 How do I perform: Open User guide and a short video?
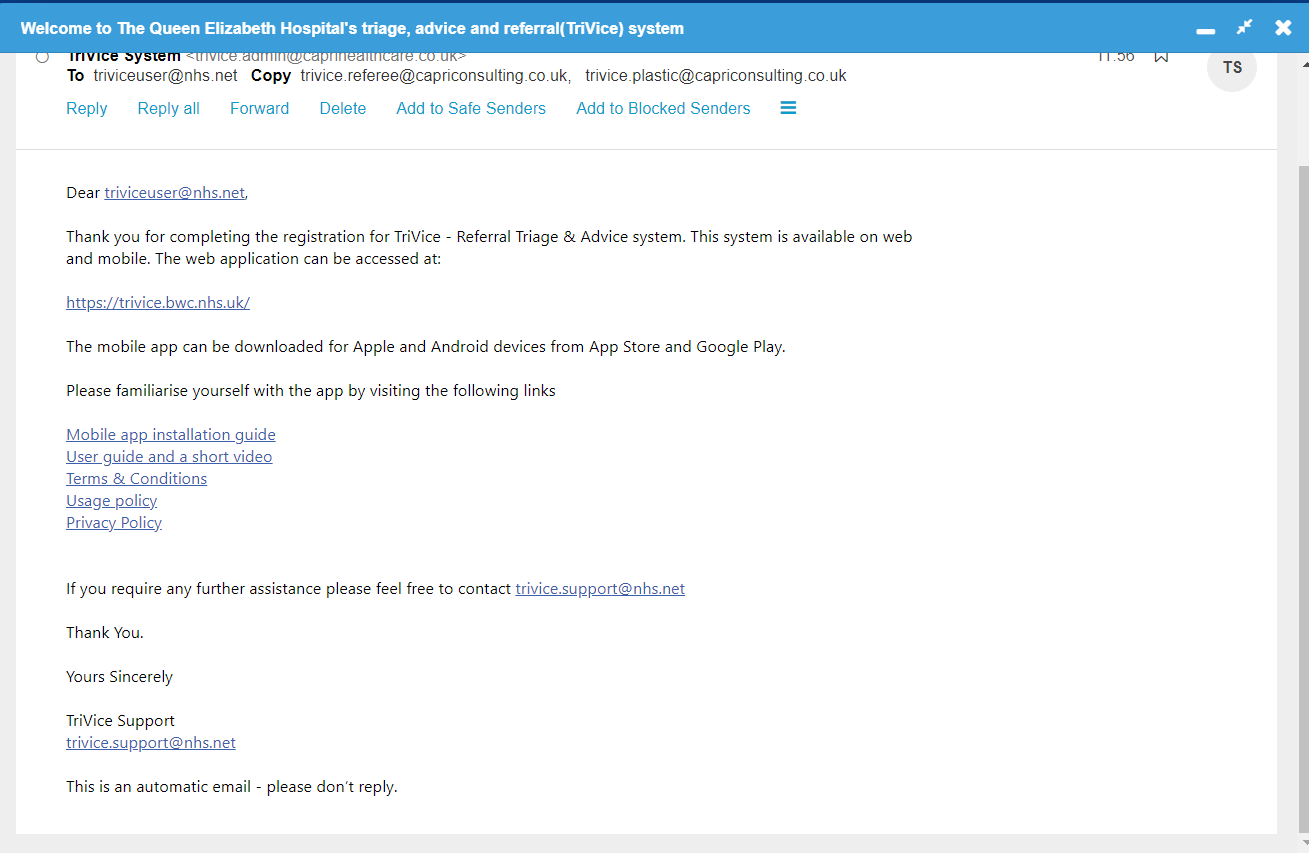169,457
